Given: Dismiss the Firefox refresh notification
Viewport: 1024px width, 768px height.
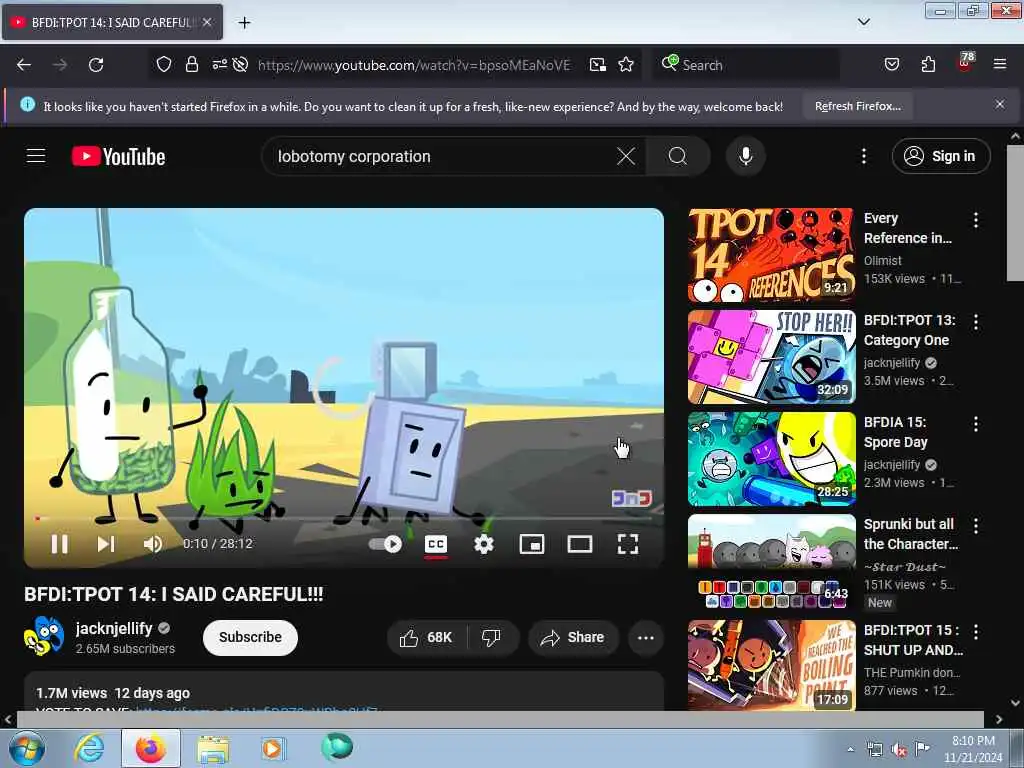Looking at the screenshot, I should tap(1000, 104).
